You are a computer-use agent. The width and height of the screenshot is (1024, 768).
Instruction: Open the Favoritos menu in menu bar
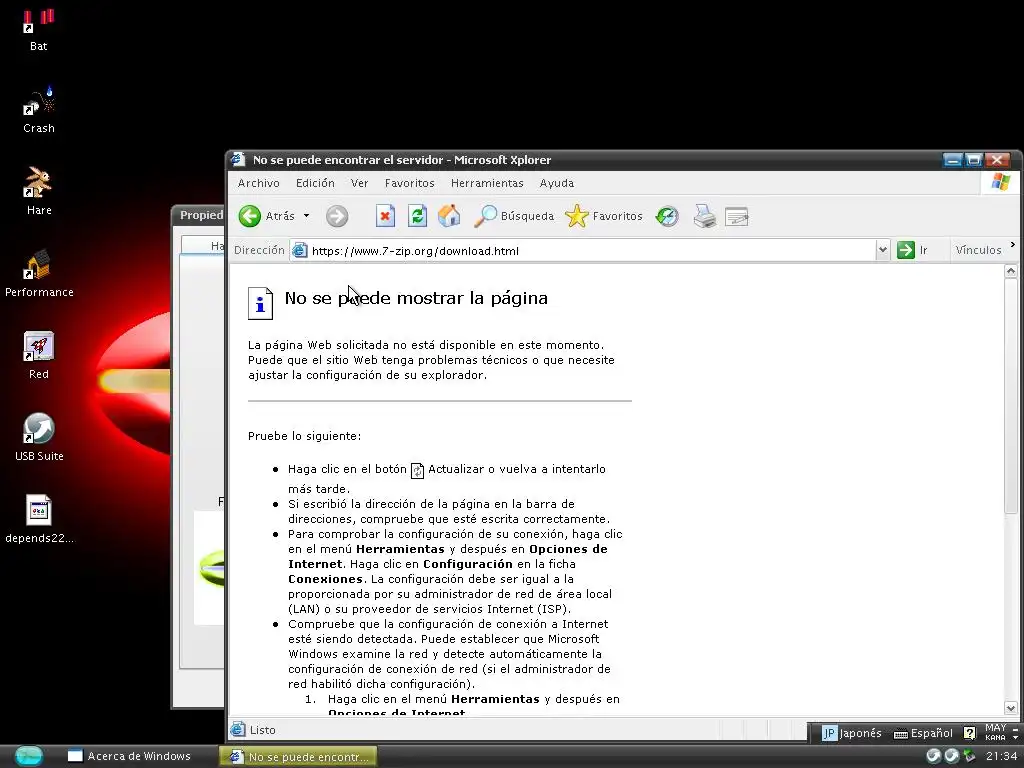tap(409, 184)
